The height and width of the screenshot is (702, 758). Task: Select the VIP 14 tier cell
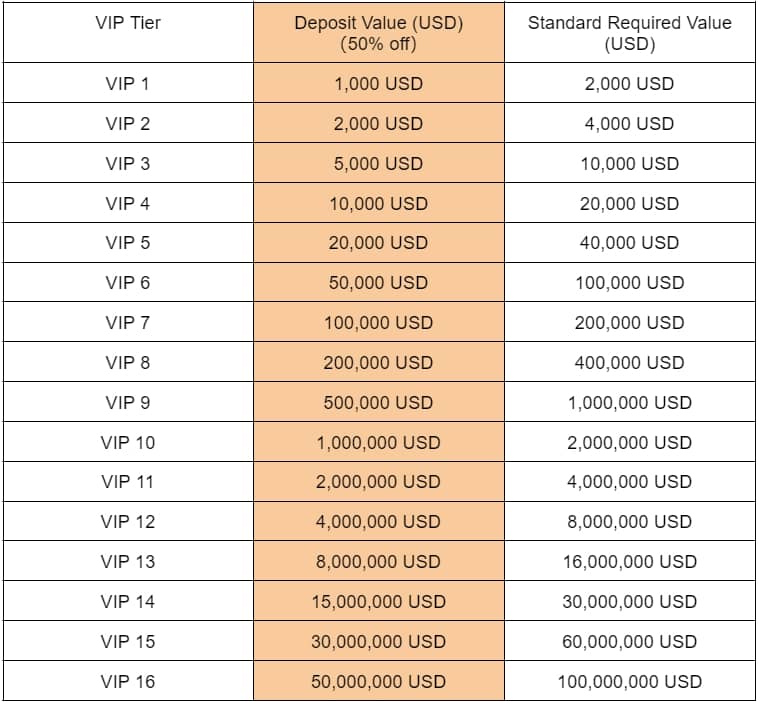127,601
